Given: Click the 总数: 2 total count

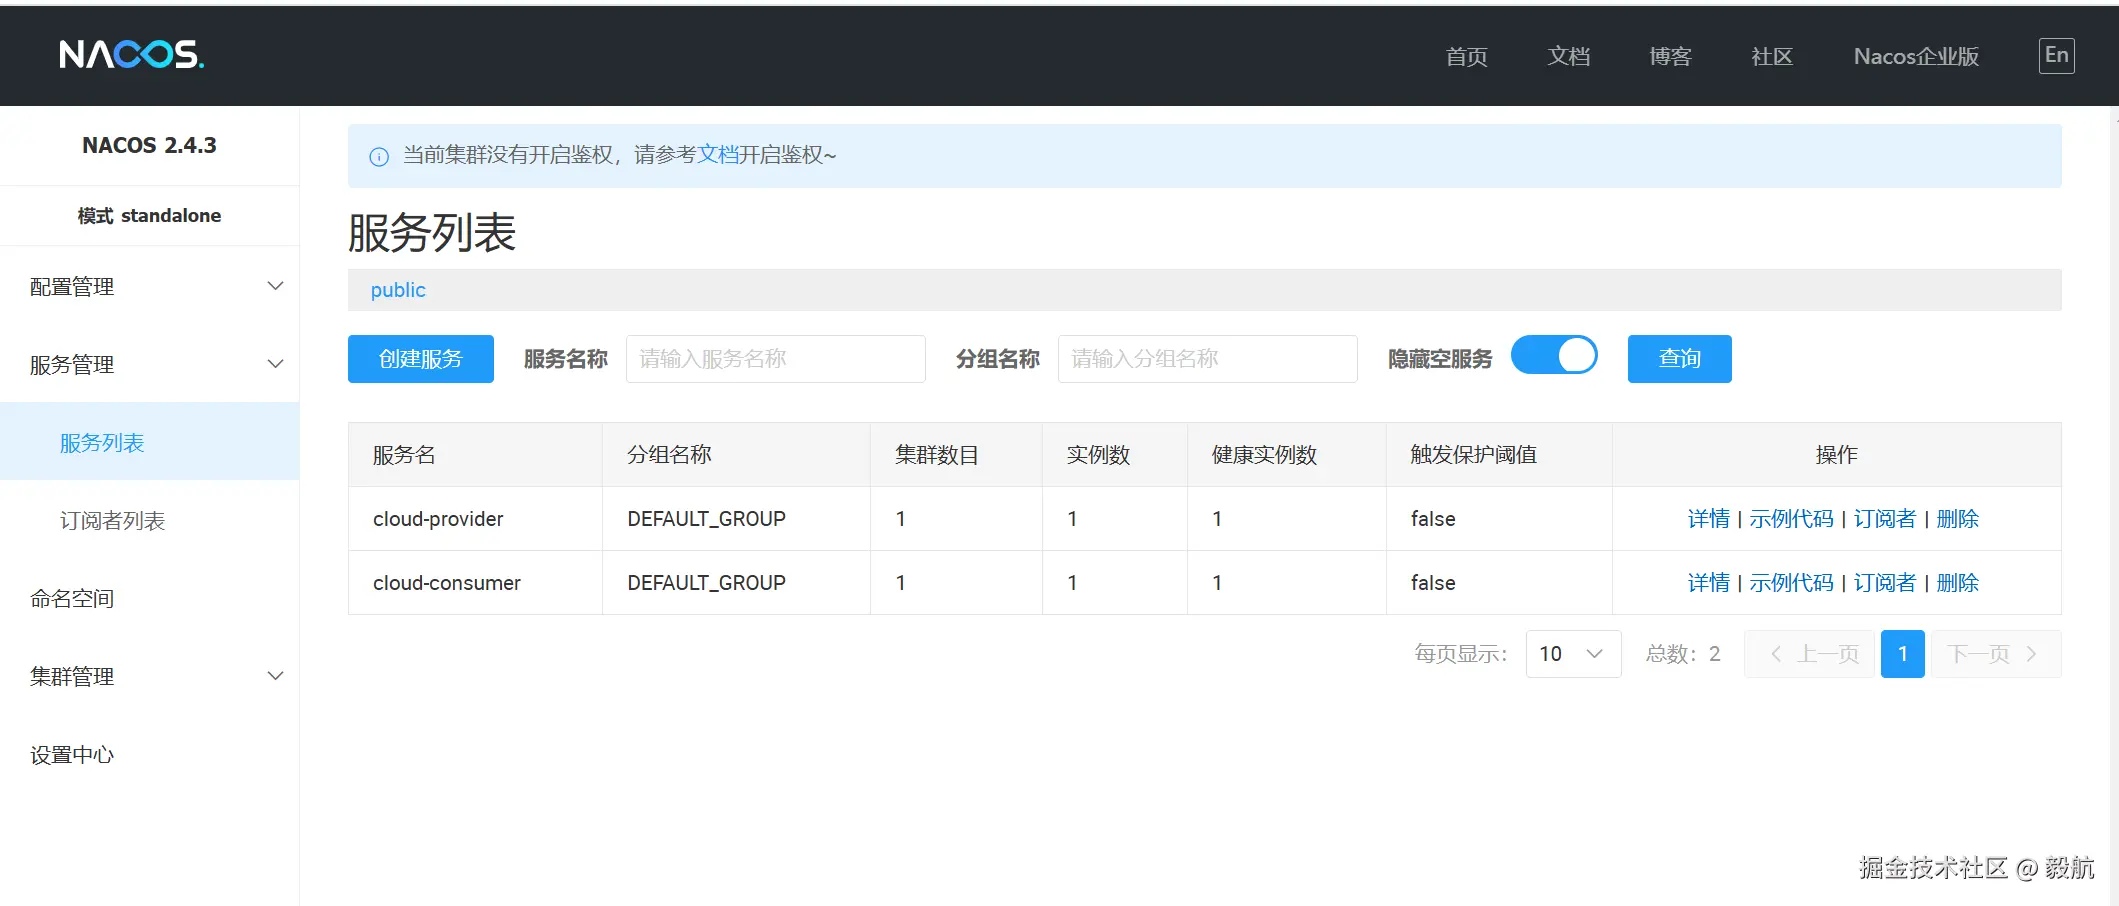Looking at the screenshot, I should tap(1683, 654).
